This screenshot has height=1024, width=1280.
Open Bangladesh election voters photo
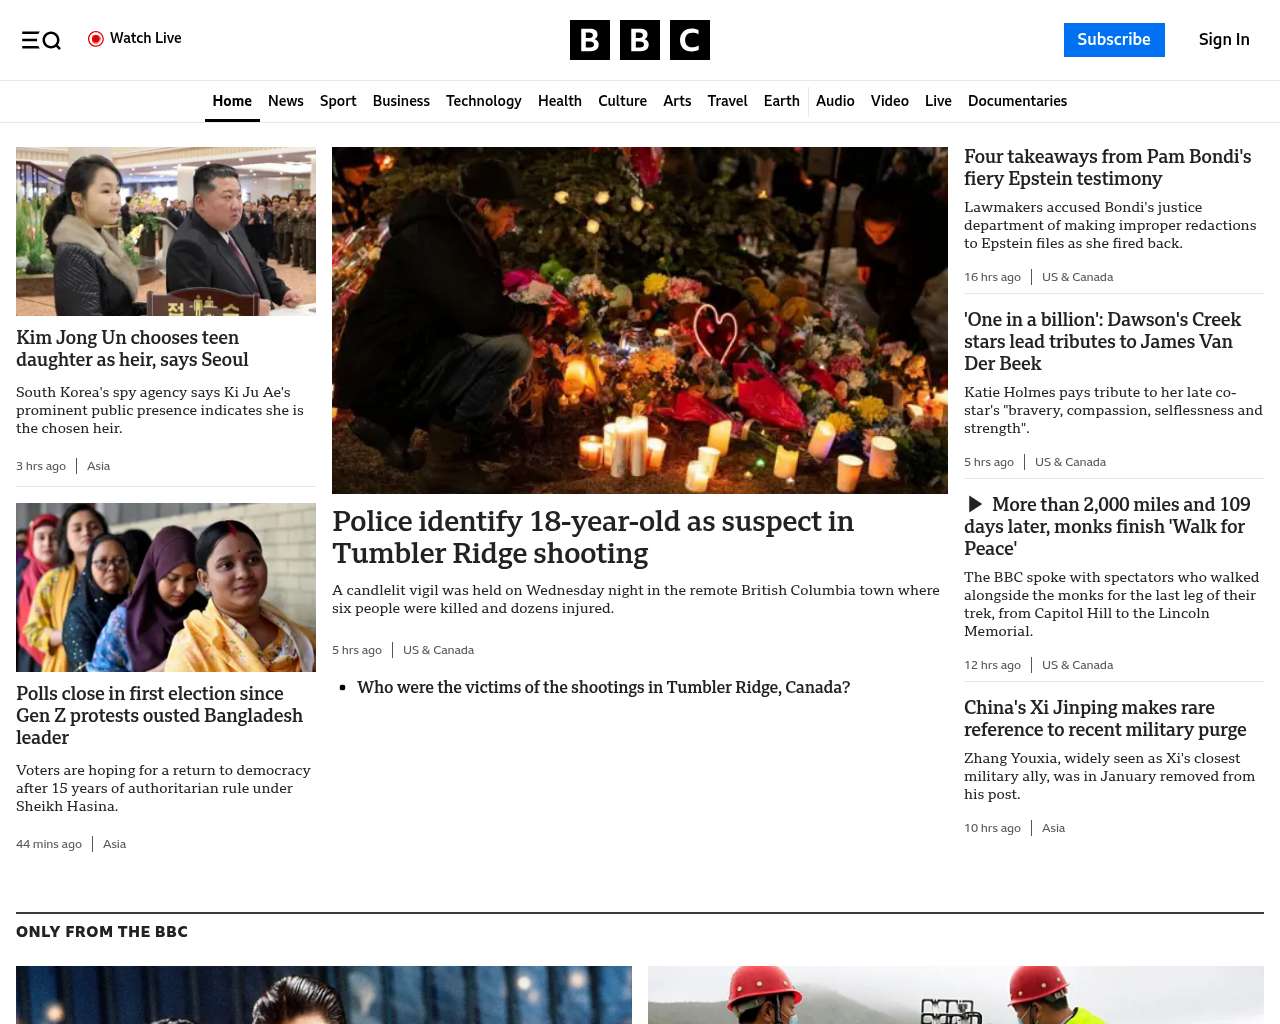[x=166, y=587]
